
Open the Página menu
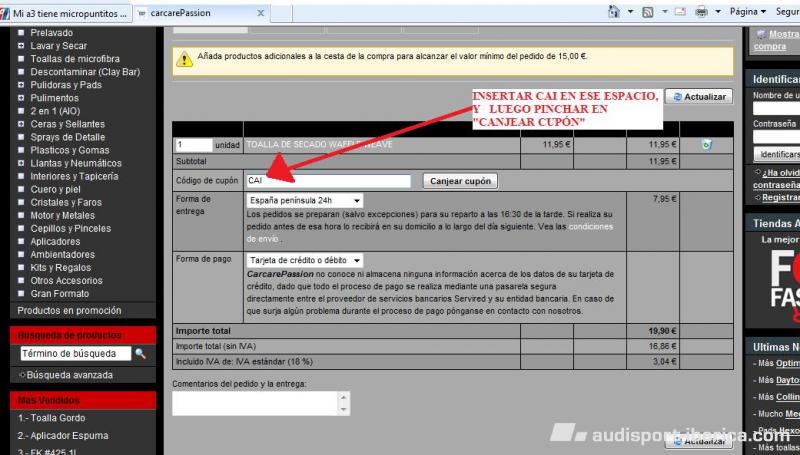coord(748,12)
